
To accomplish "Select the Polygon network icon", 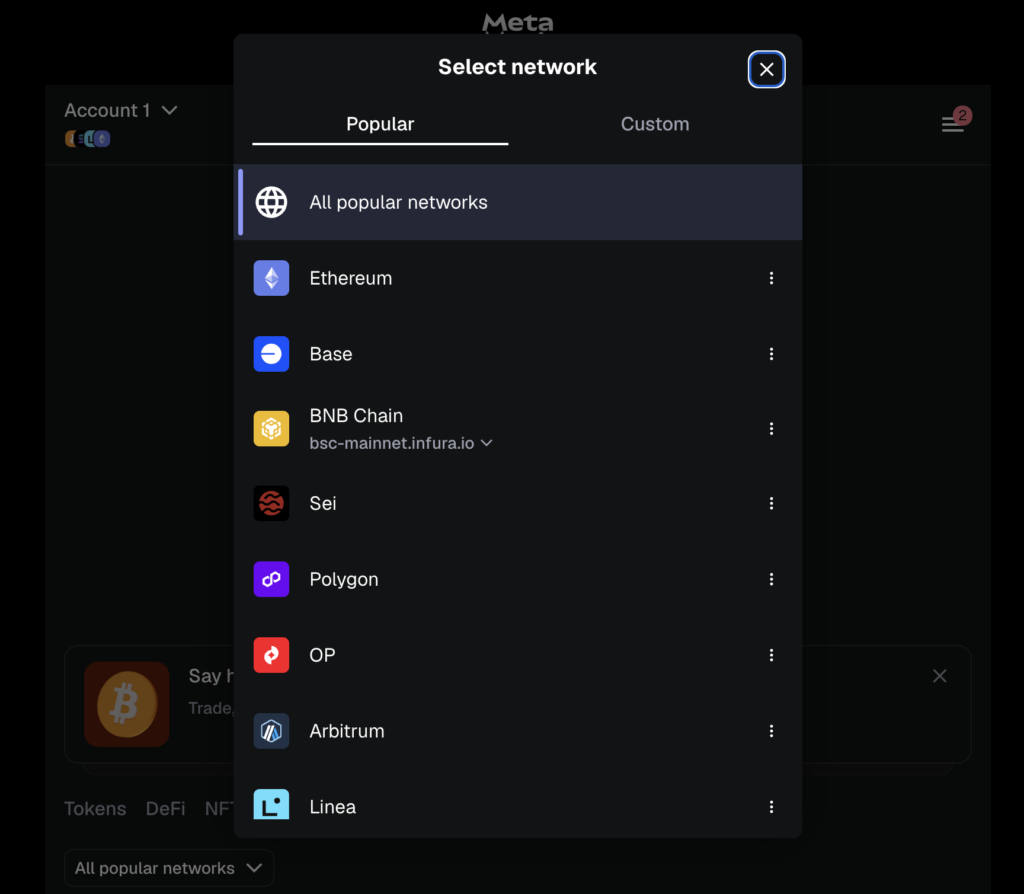I will click(271, 579).
